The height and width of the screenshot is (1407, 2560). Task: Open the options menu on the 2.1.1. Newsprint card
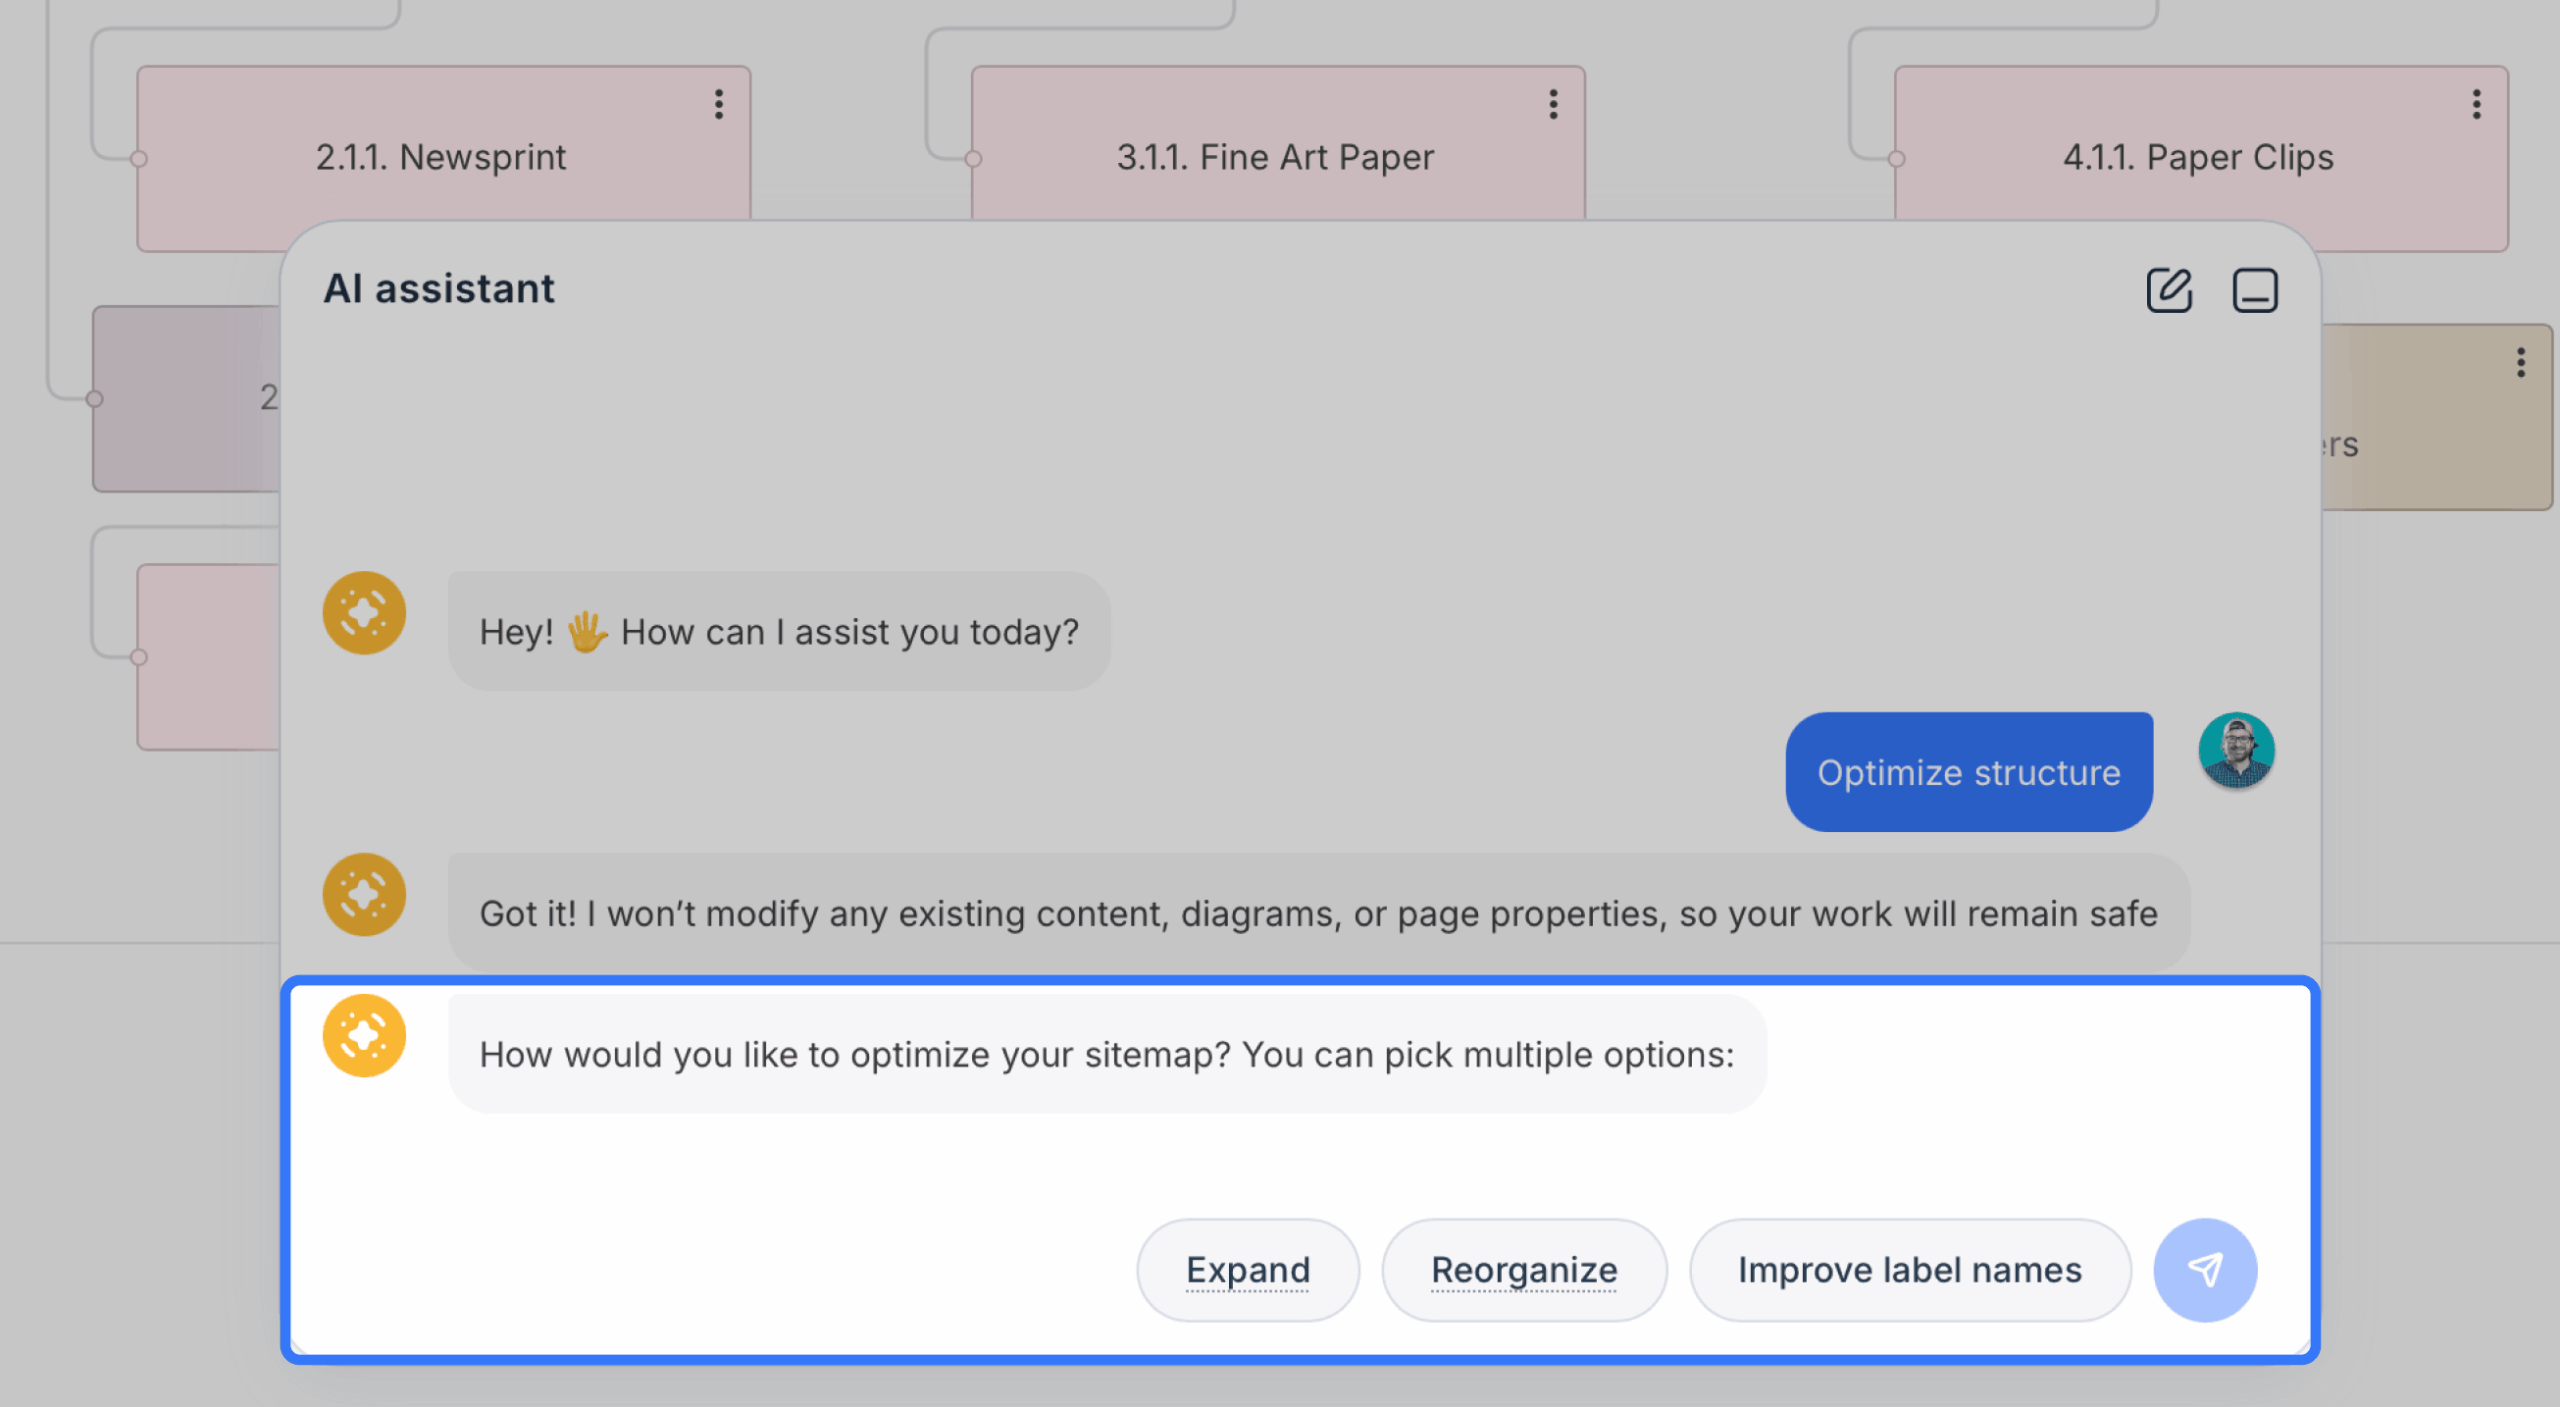tap(718, 104)
